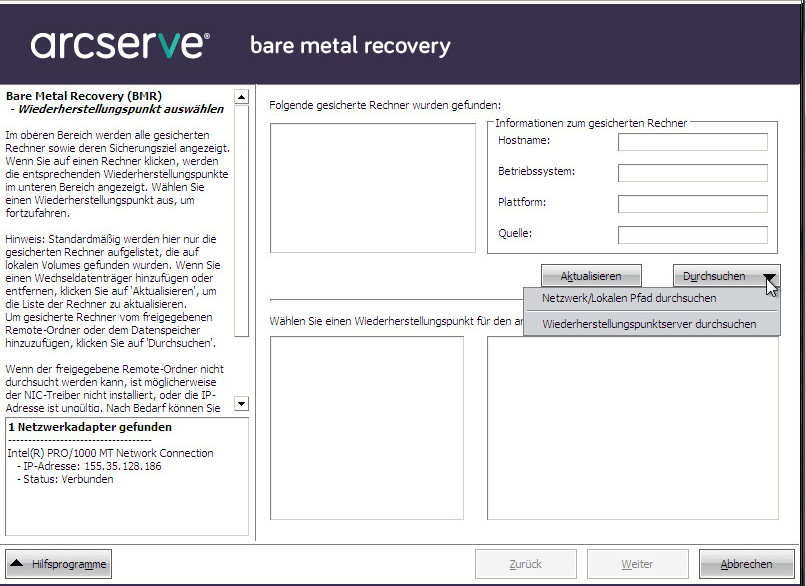Click 'Informationen zum gesicherten Rechner' group label

click(x=591, y=123)
